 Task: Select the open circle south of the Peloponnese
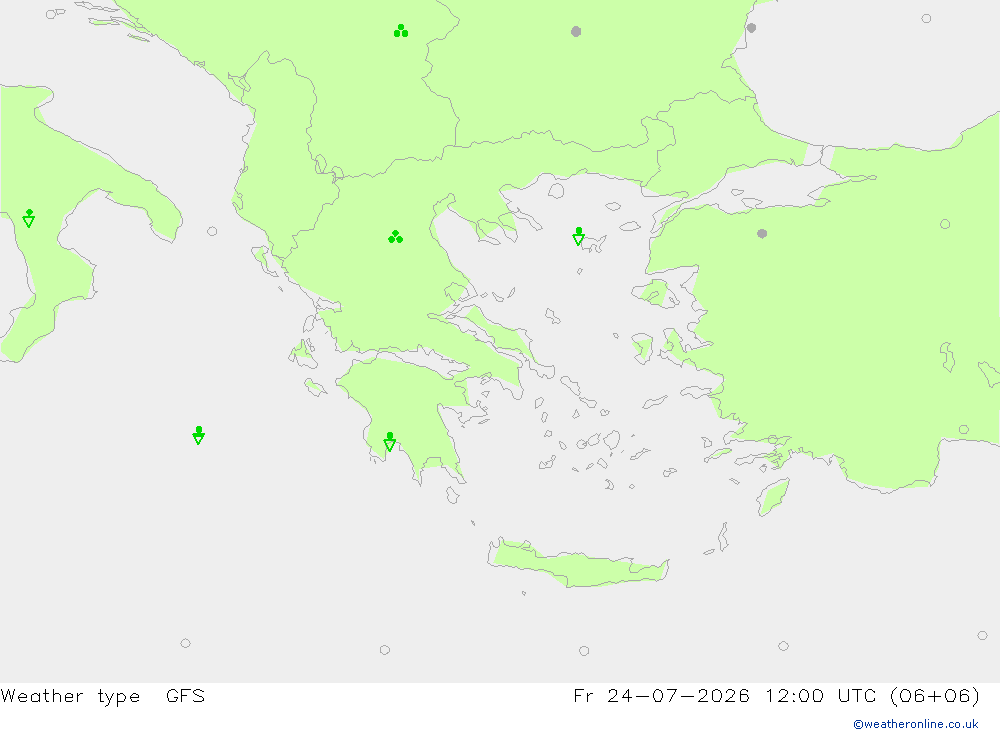tap(385, 649)
